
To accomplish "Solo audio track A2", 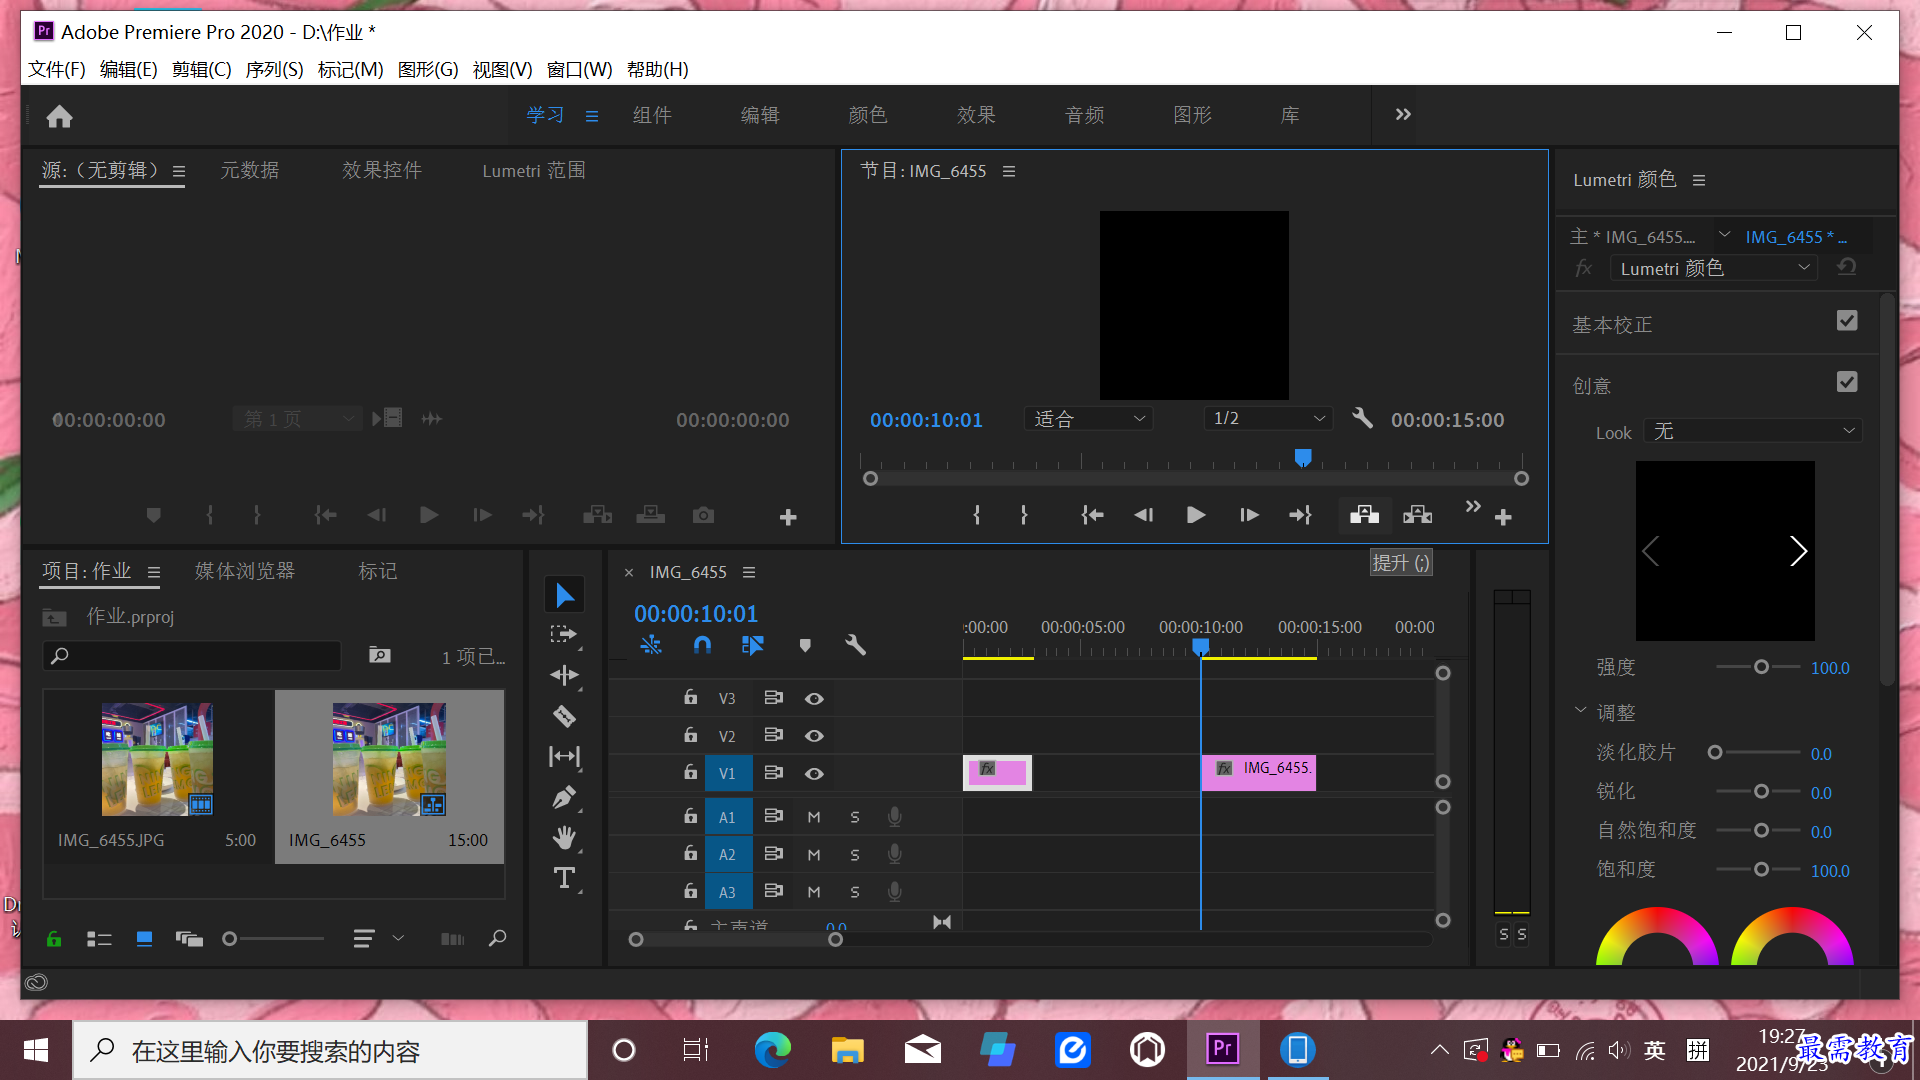I will [855, 855].
